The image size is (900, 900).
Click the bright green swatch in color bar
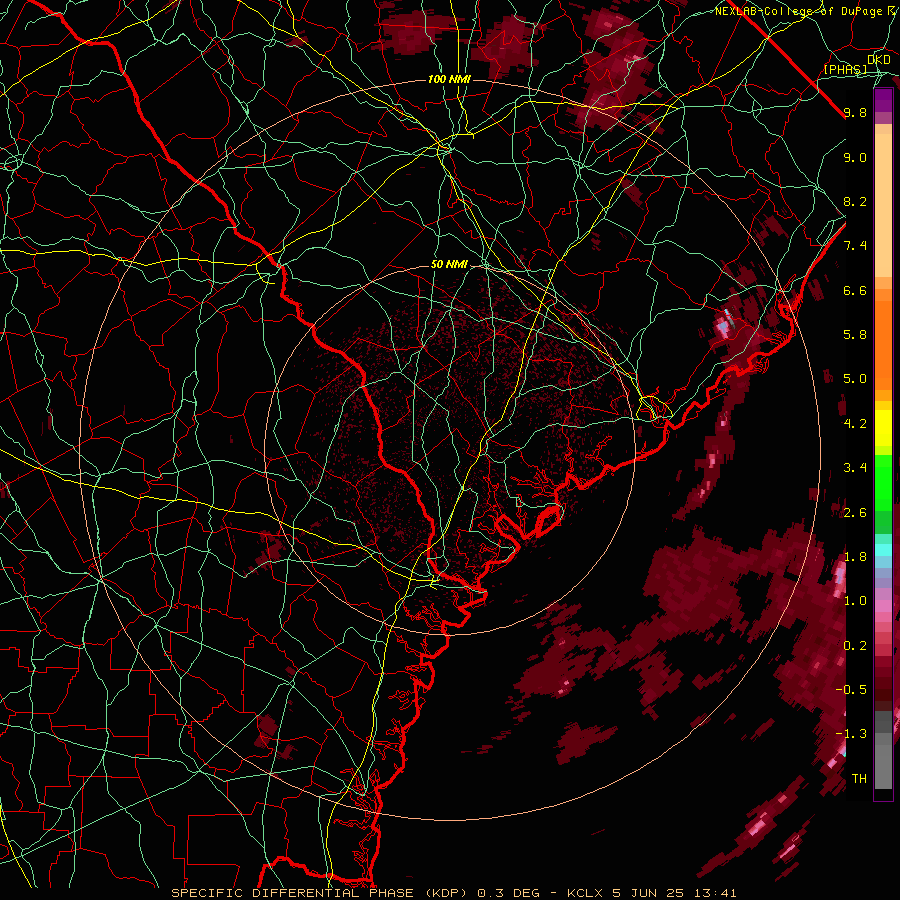click(883, 482)
